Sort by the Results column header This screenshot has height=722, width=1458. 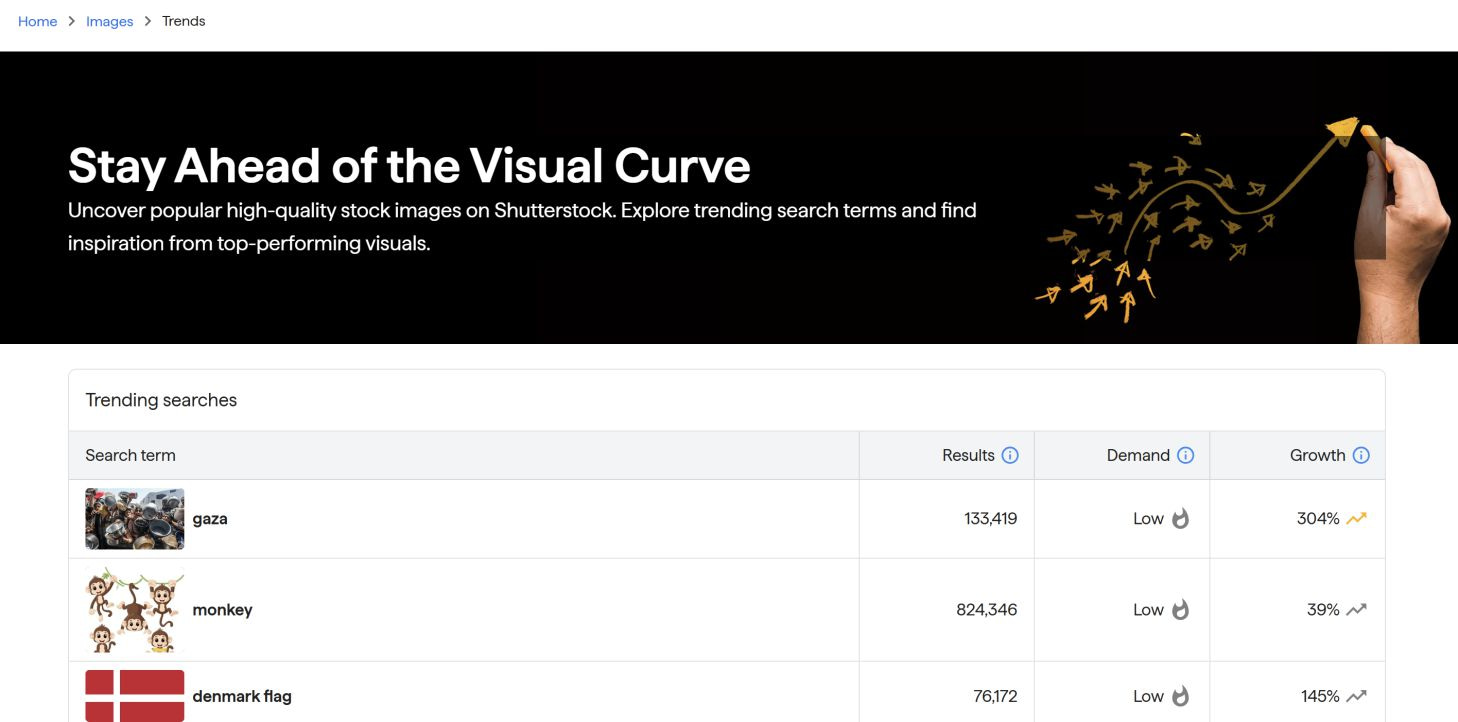[x=968, y=455]
